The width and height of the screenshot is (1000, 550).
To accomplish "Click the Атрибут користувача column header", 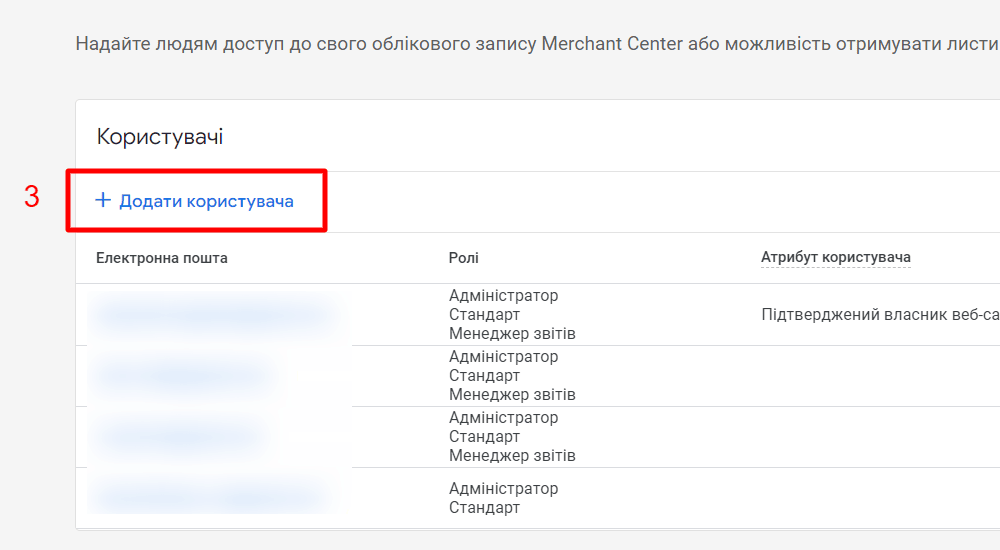I will coord(835,258).
